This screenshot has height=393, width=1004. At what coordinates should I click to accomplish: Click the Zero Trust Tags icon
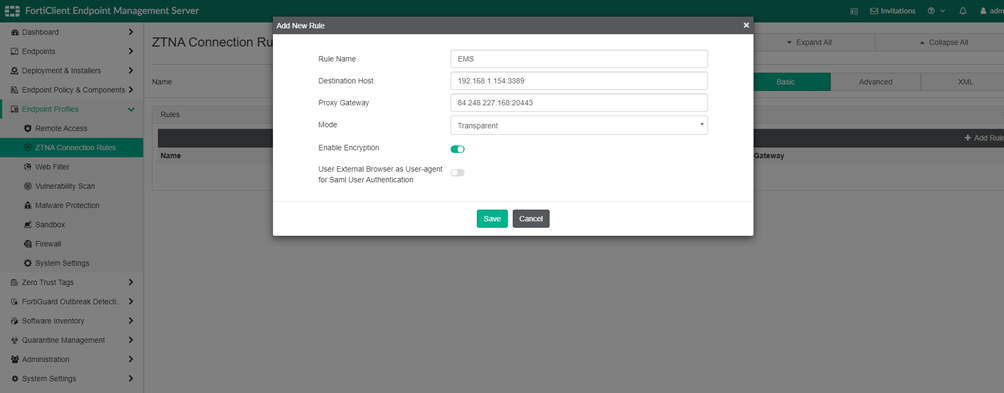pyautogui.click(x=15, y=282)
